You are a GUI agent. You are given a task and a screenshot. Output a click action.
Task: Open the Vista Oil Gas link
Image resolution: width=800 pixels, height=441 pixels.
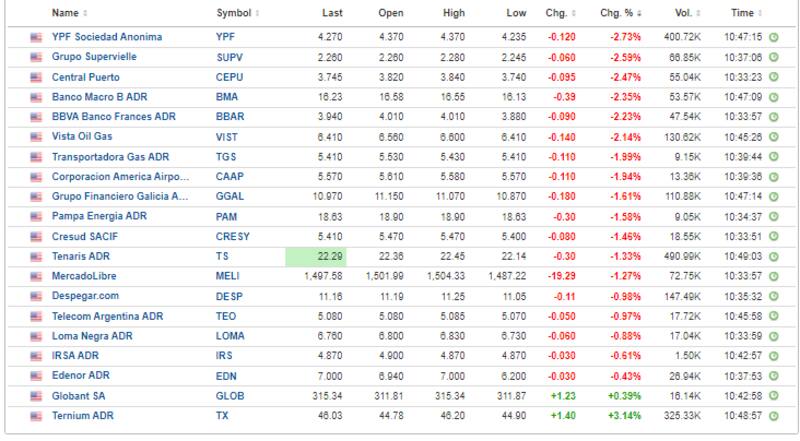coord(83,137)
